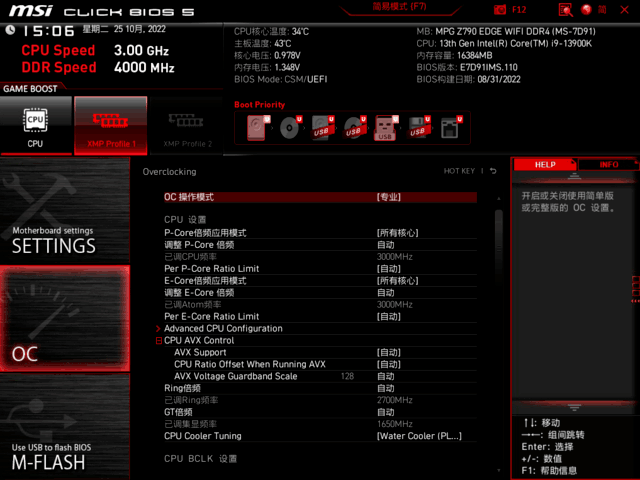Click the settings list vertical scrollbar

pos(499,300)
